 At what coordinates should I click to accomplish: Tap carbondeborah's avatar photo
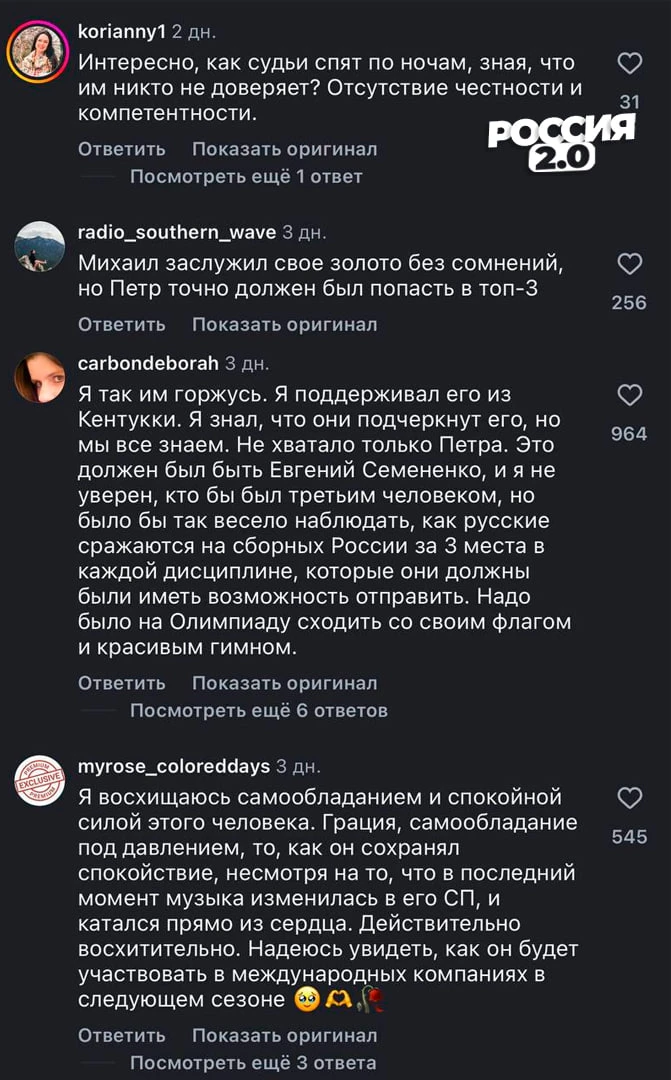39,378
